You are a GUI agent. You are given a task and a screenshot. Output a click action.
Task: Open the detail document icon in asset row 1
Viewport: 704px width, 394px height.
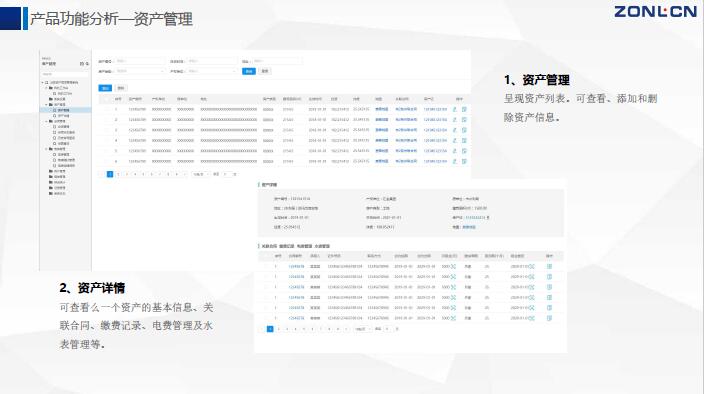pos(464,109)
